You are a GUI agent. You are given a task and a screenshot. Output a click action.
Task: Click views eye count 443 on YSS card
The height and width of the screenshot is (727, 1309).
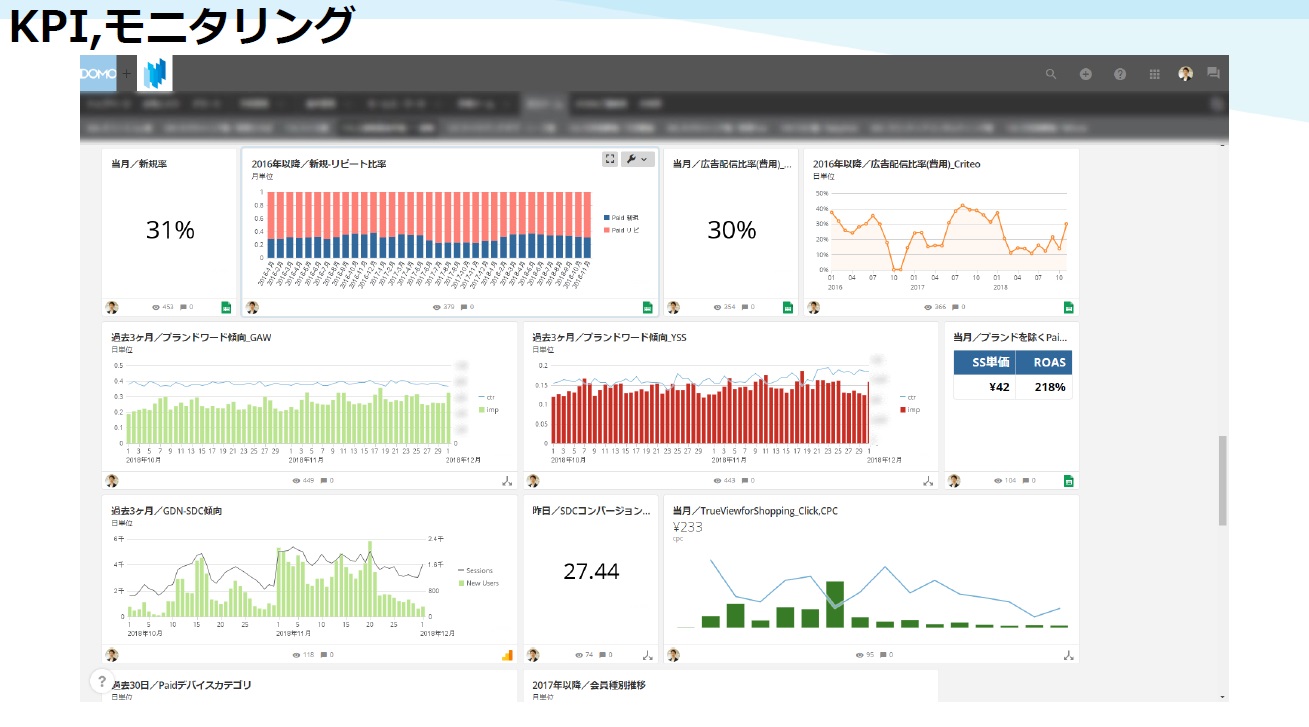coord(725,481)
